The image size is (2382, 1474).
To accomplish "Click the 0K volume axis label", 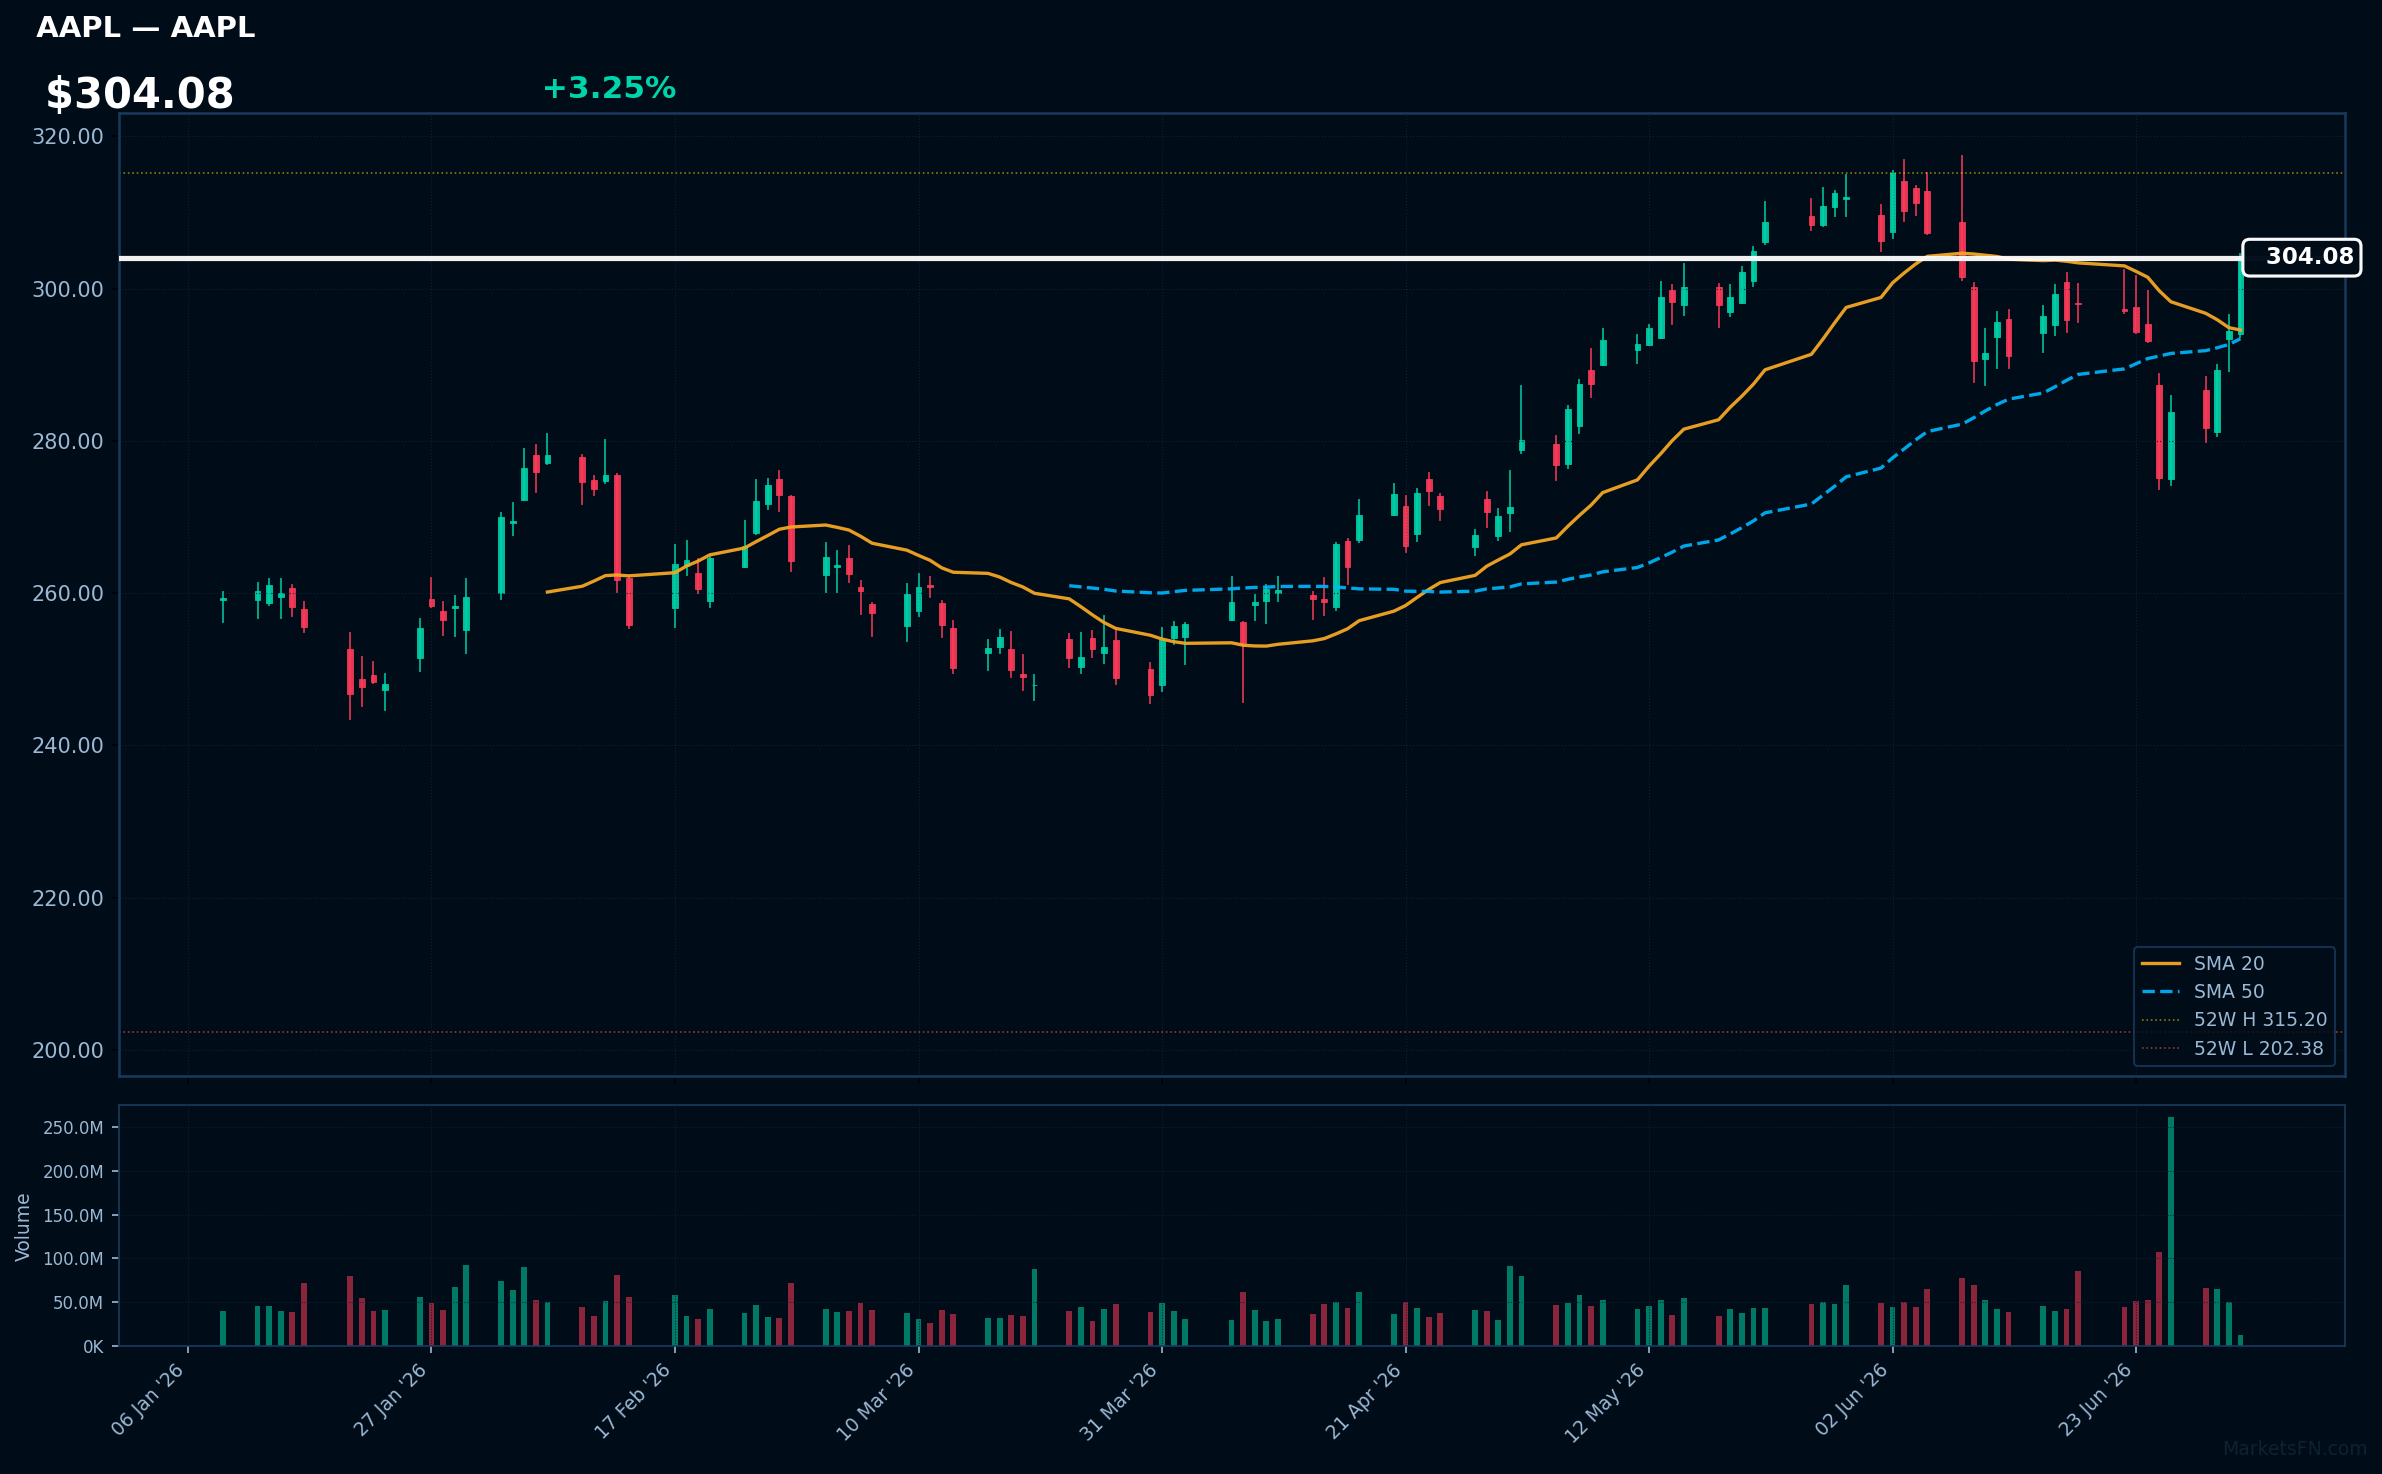I will 93,1347.
